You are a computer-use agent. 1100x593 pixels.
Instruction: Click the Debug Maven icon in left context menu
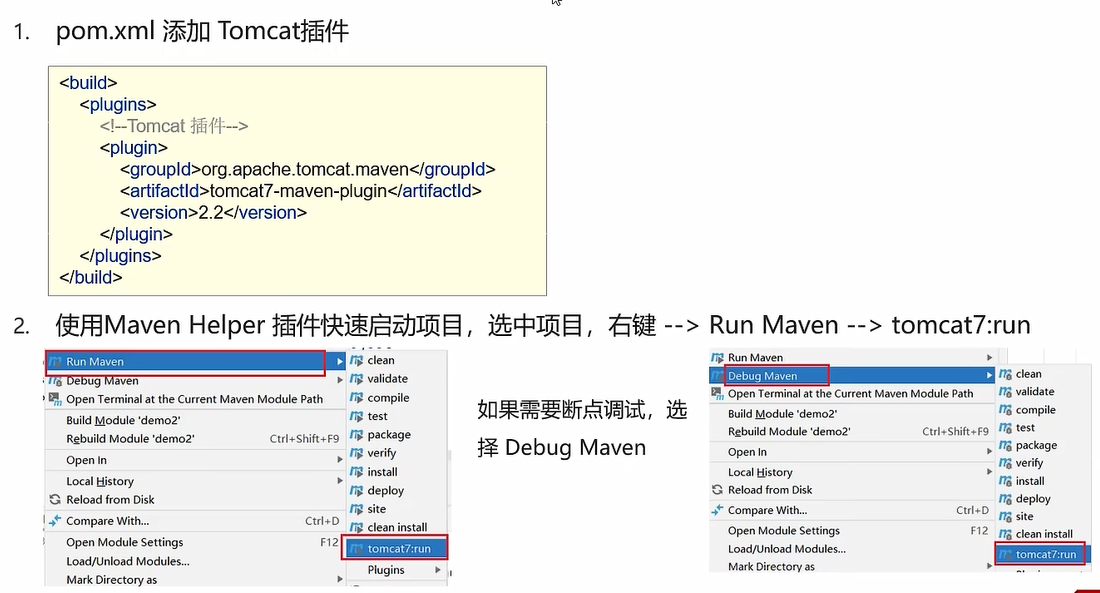pyautogui.click(x=55, y=381)
